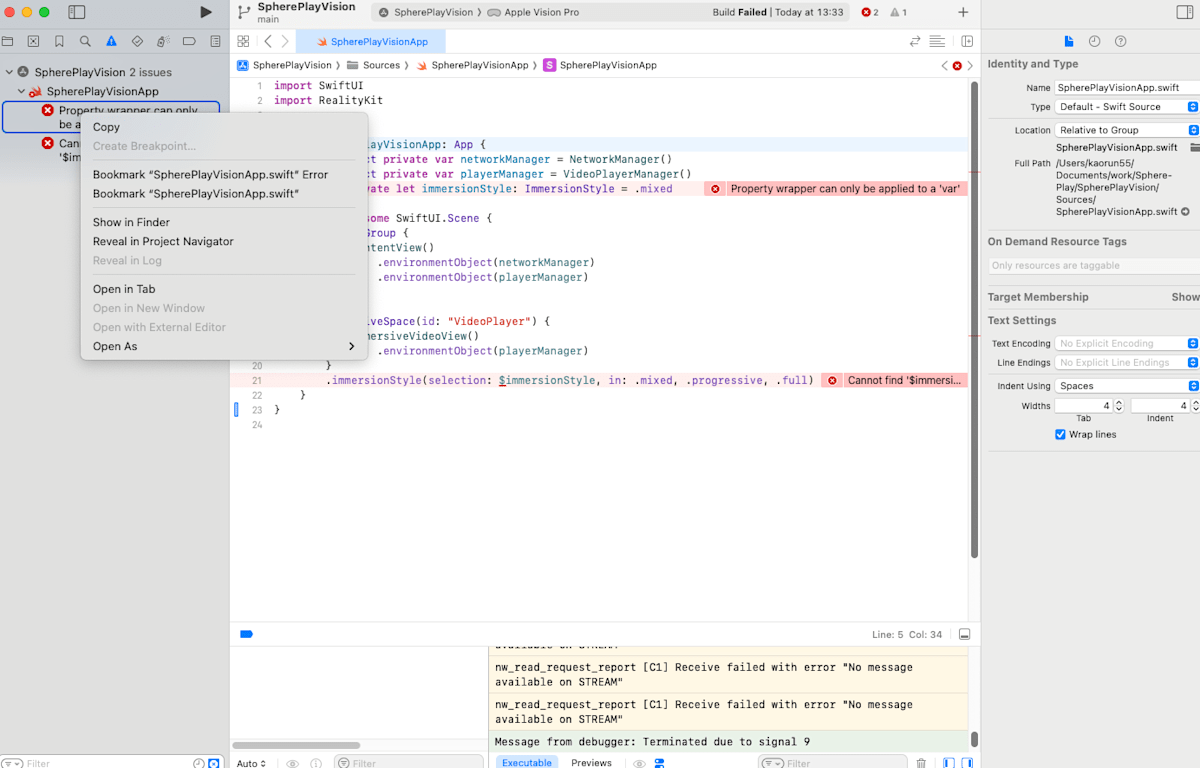Hide the debug area toggle icon

pyautogui.click(x=964, y=634)
